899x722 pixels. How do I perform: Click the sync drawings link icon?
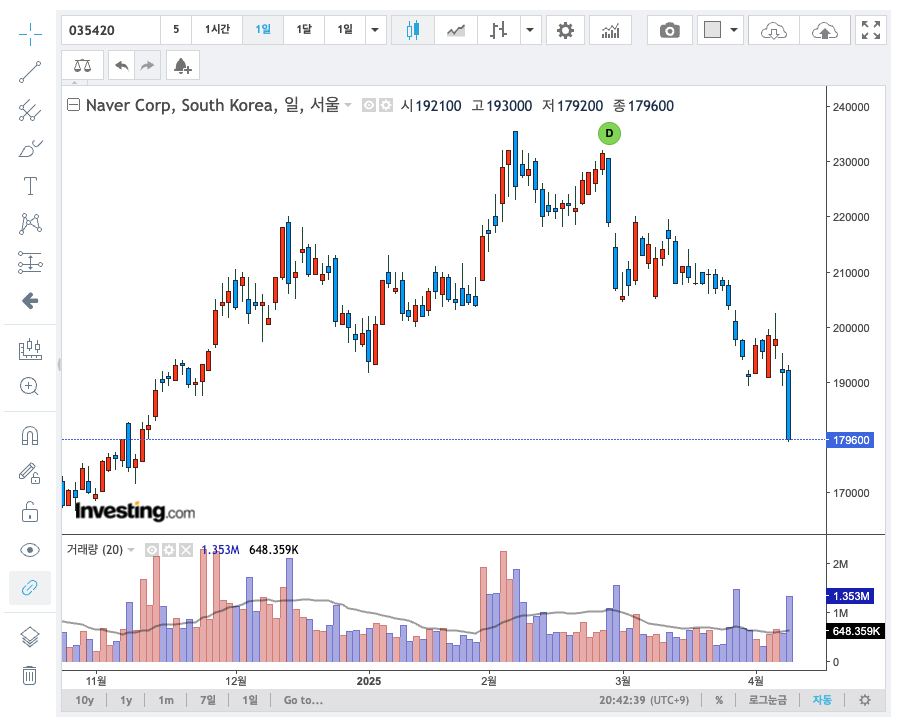click(30, 588)
